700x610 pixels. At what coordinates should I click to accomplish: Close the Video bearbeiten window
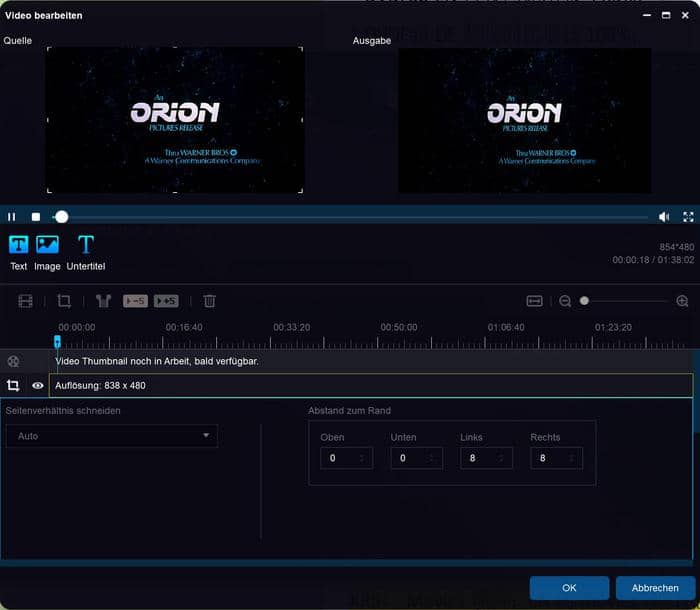tap(685, 15)
